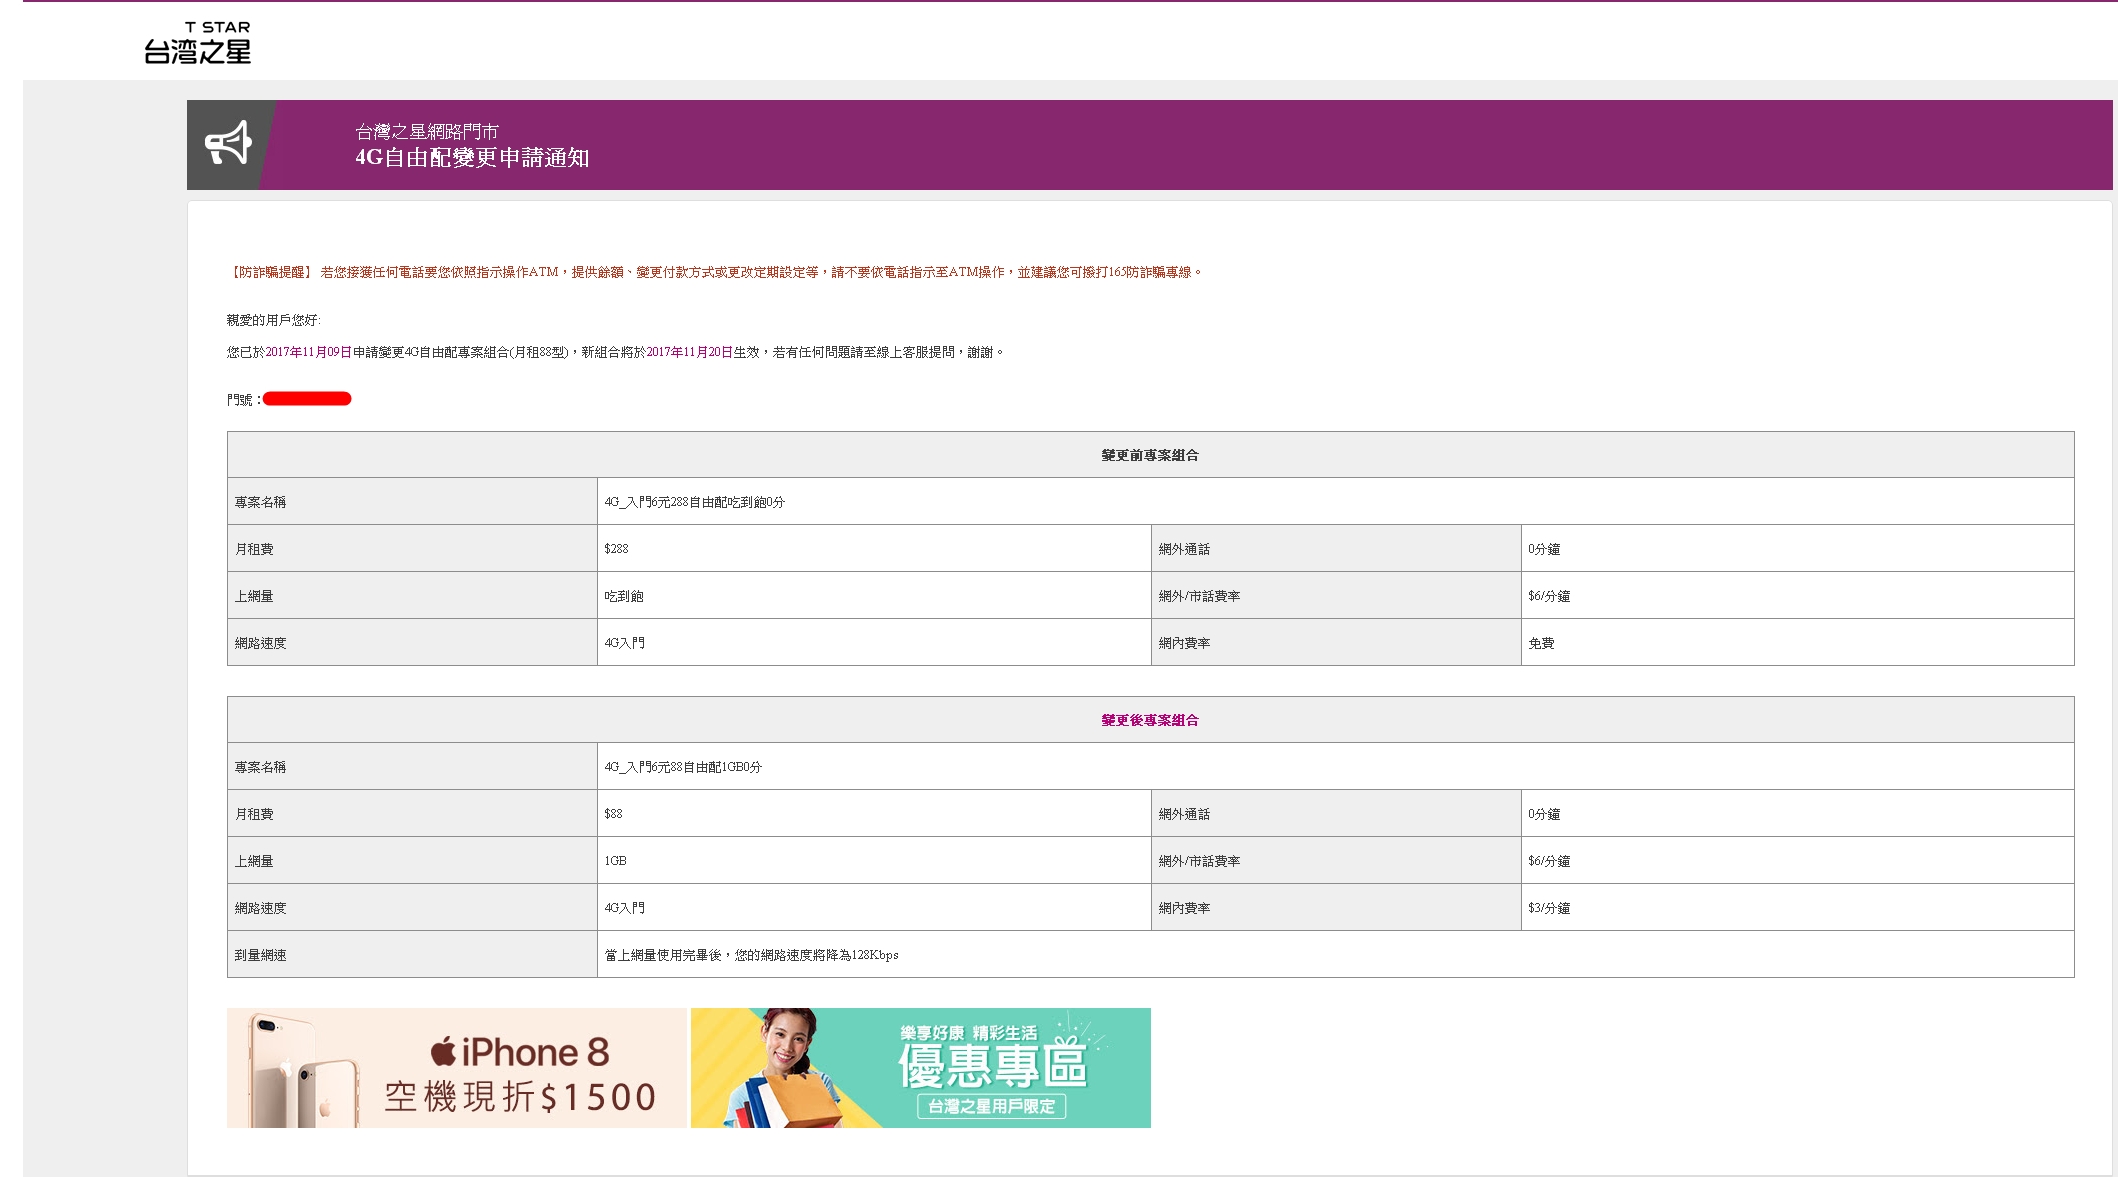Select plan name 4G_入門6元288自由配吃到飽0分
Viewport: 2118px width, 1177px height.
click(x=694, y=502)
